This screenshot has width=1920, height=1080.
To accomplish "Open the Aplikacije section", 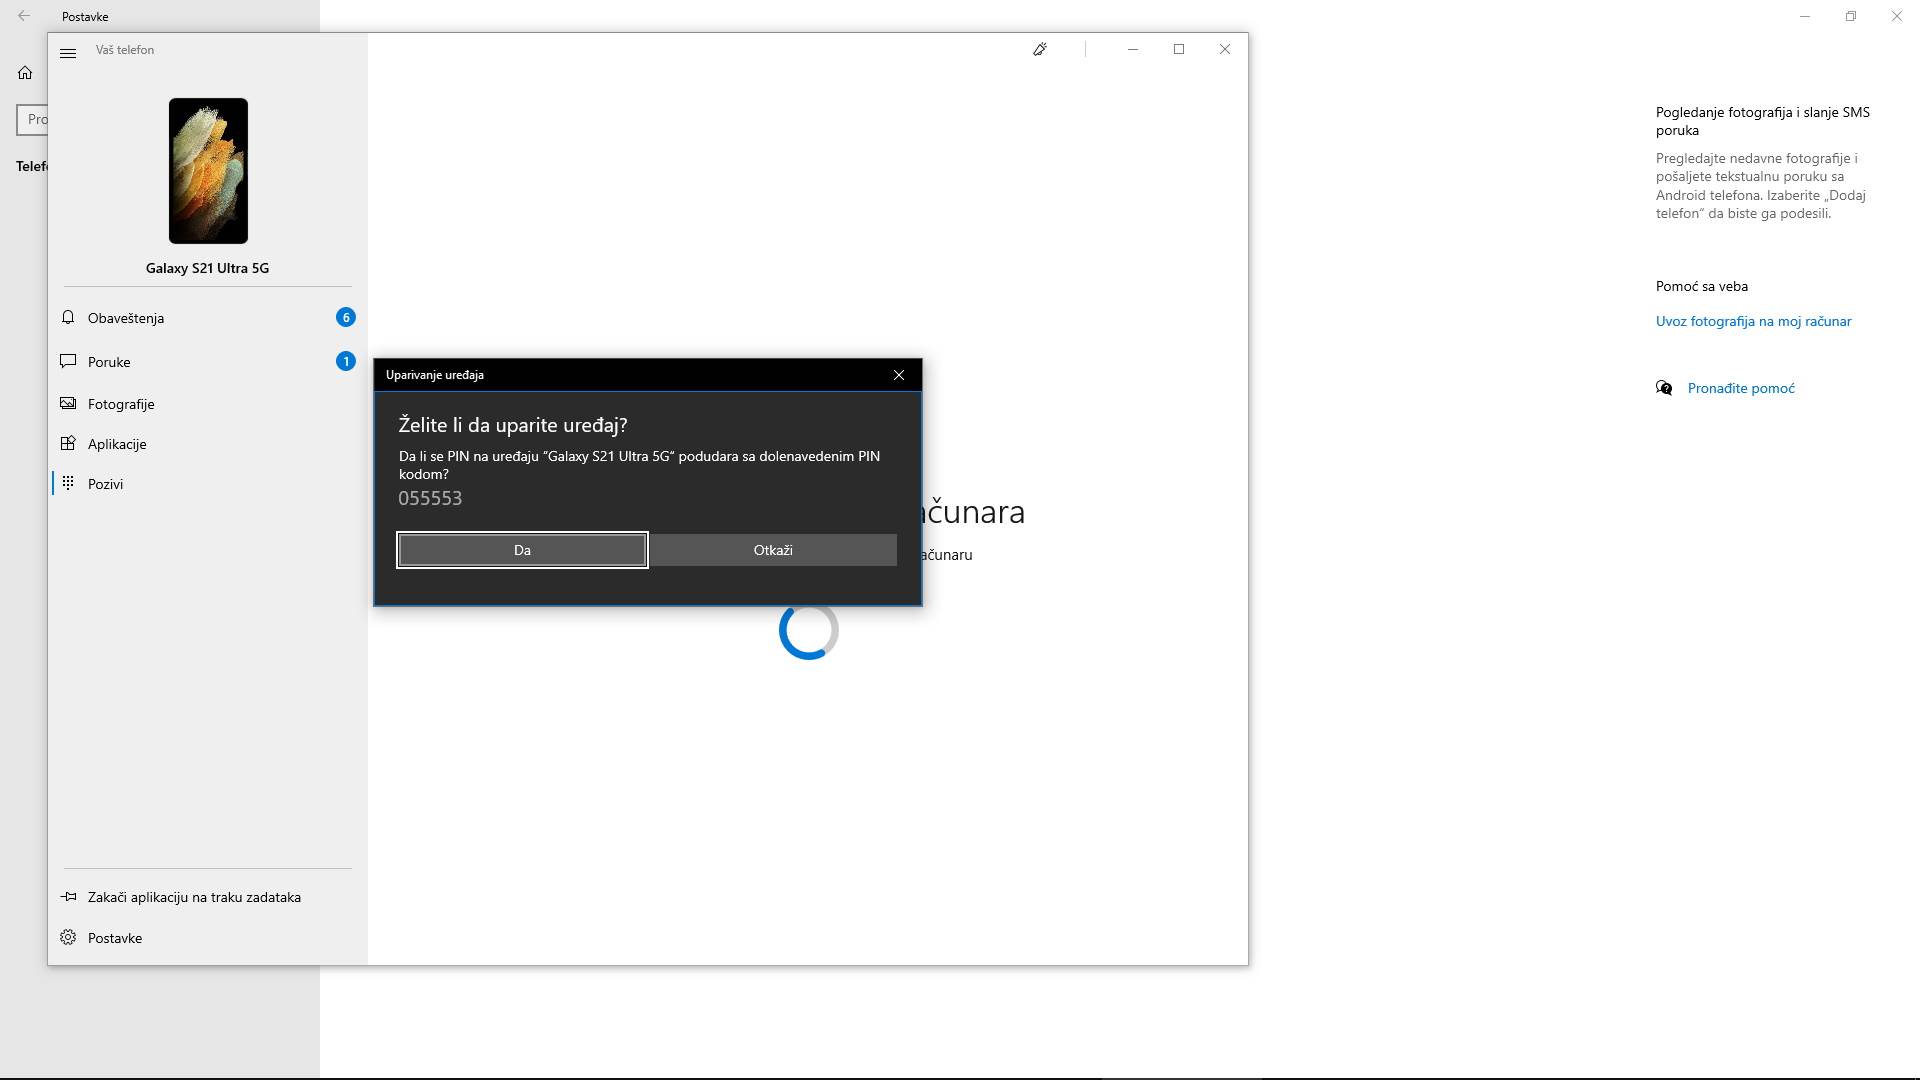I will pyautogui.click(x=117, y=444).
